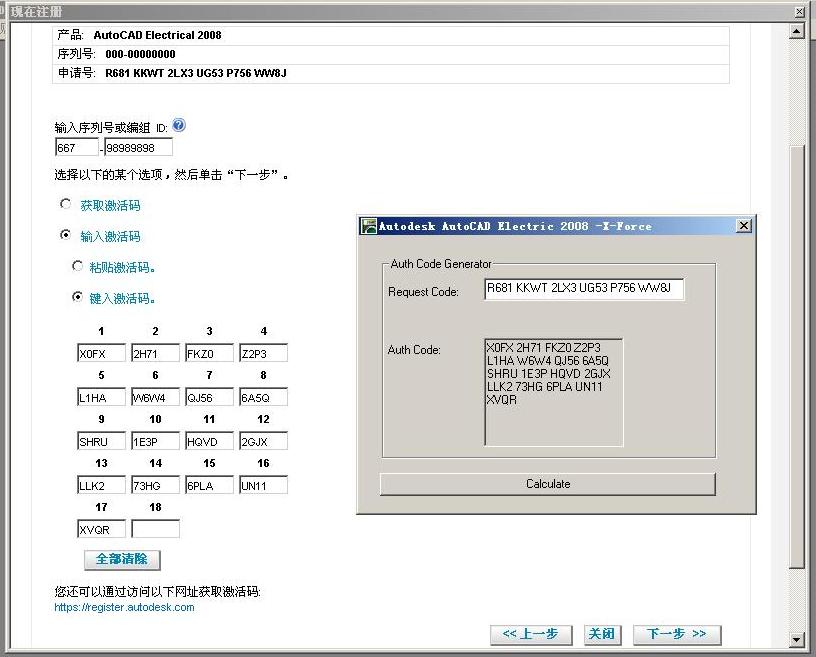Select the 输入激活码 radio option
This screenshot has height=657, width=816.
[x=66, y=235]
